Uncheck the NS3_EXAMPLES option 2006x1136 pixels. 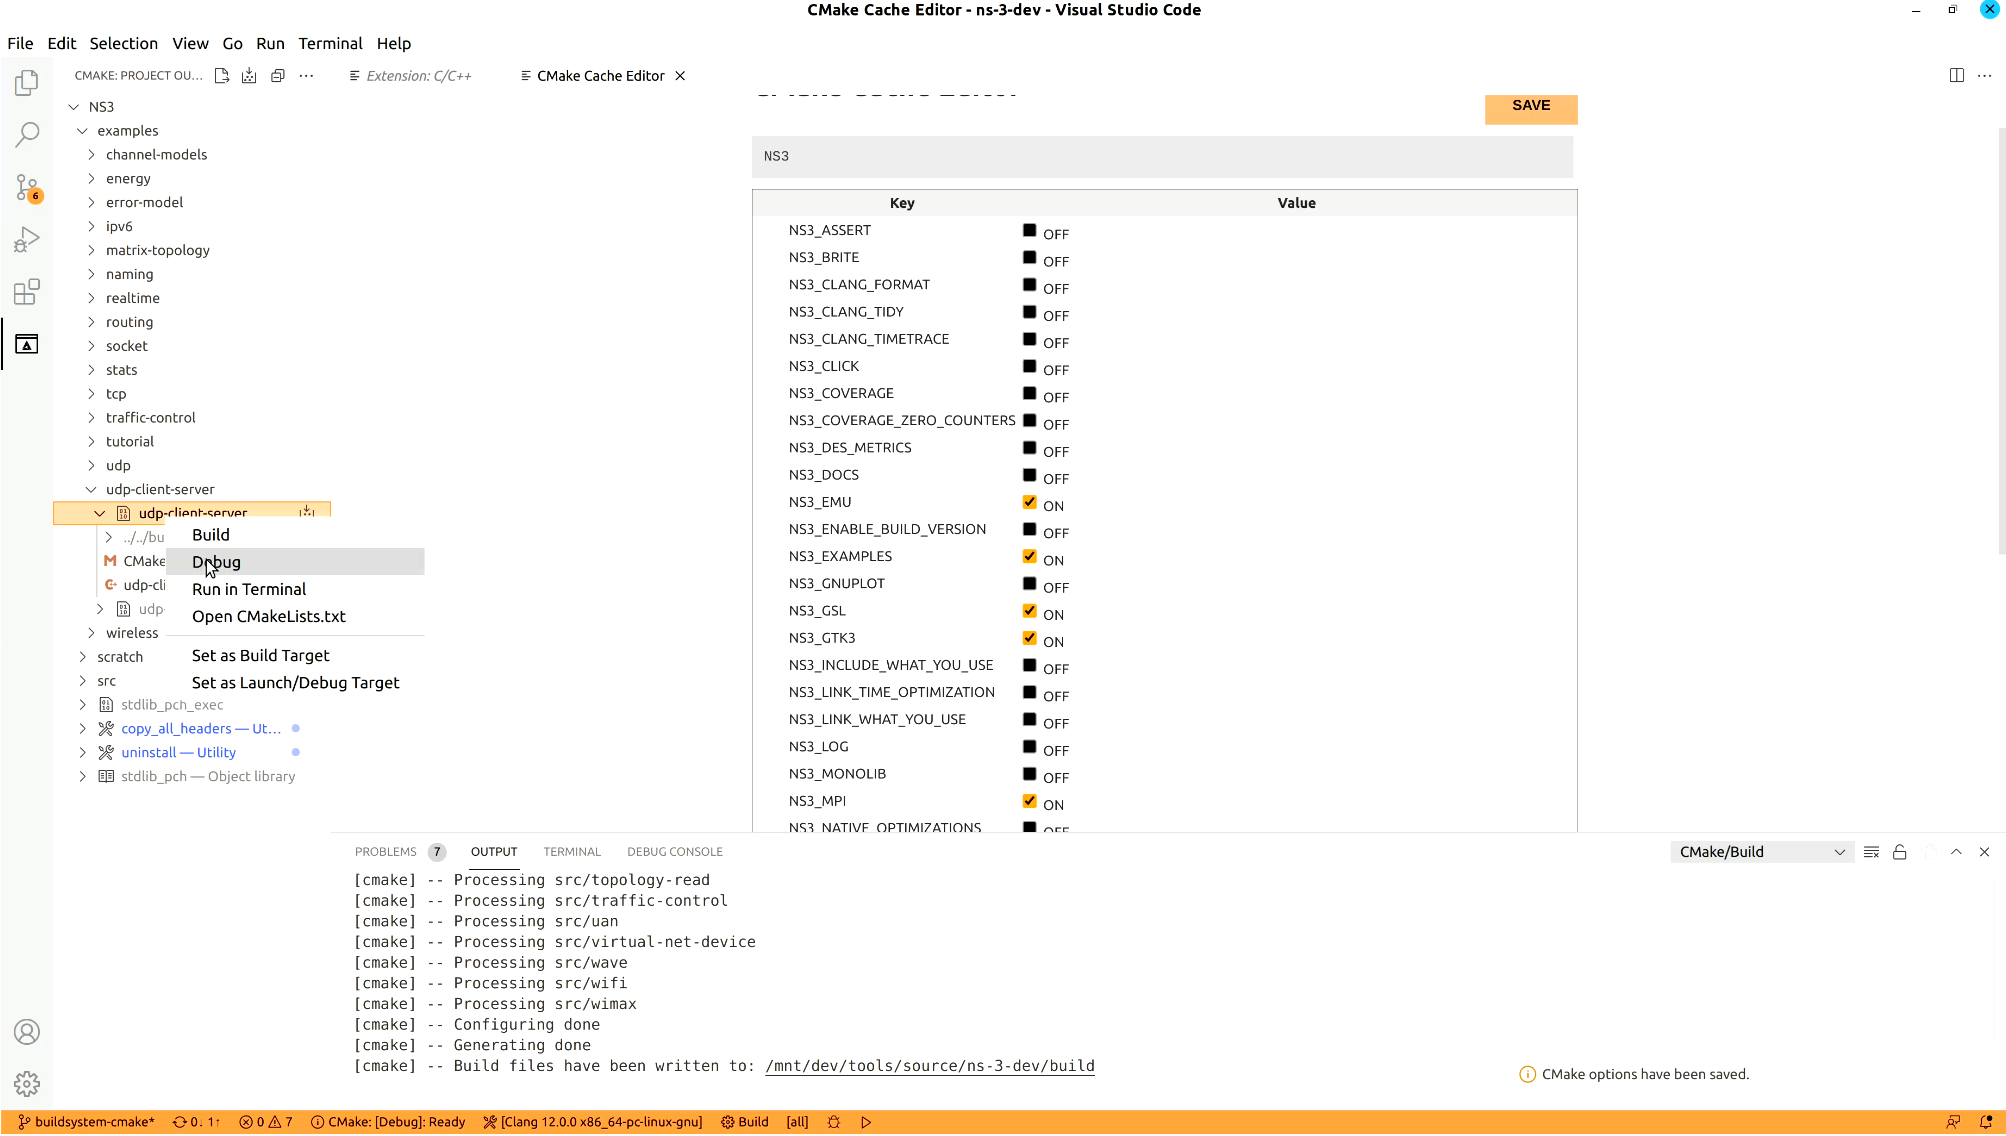(x=1029, y=556)
